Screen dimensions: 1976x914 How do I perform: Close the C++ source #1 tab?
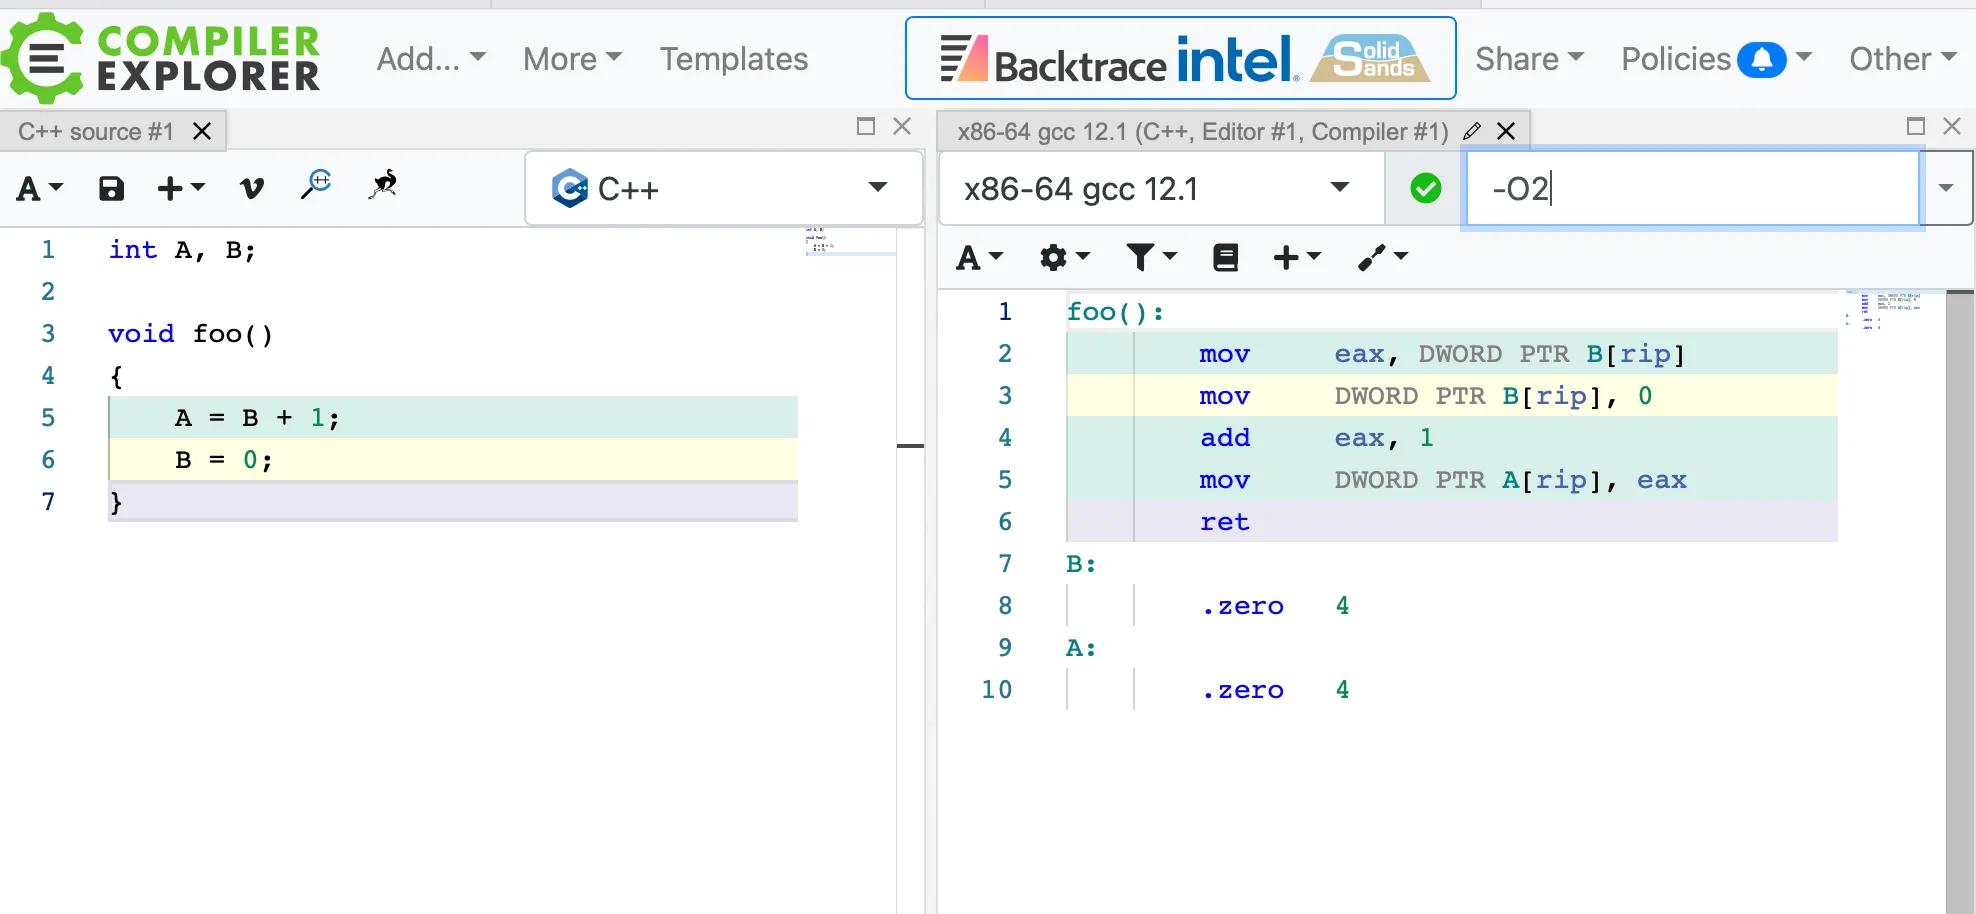(x=202, y=131)
